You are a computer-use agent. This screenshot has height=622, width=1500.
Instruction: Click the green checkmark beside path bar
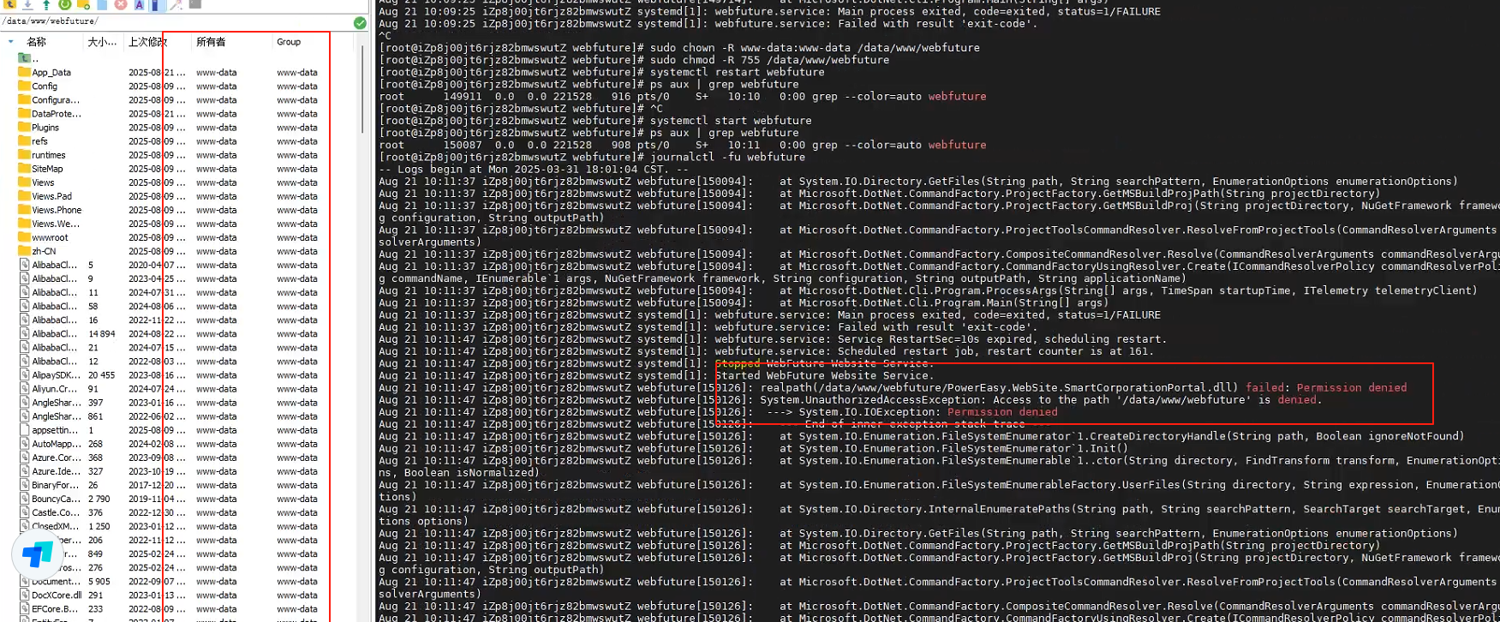pos(360,22)
